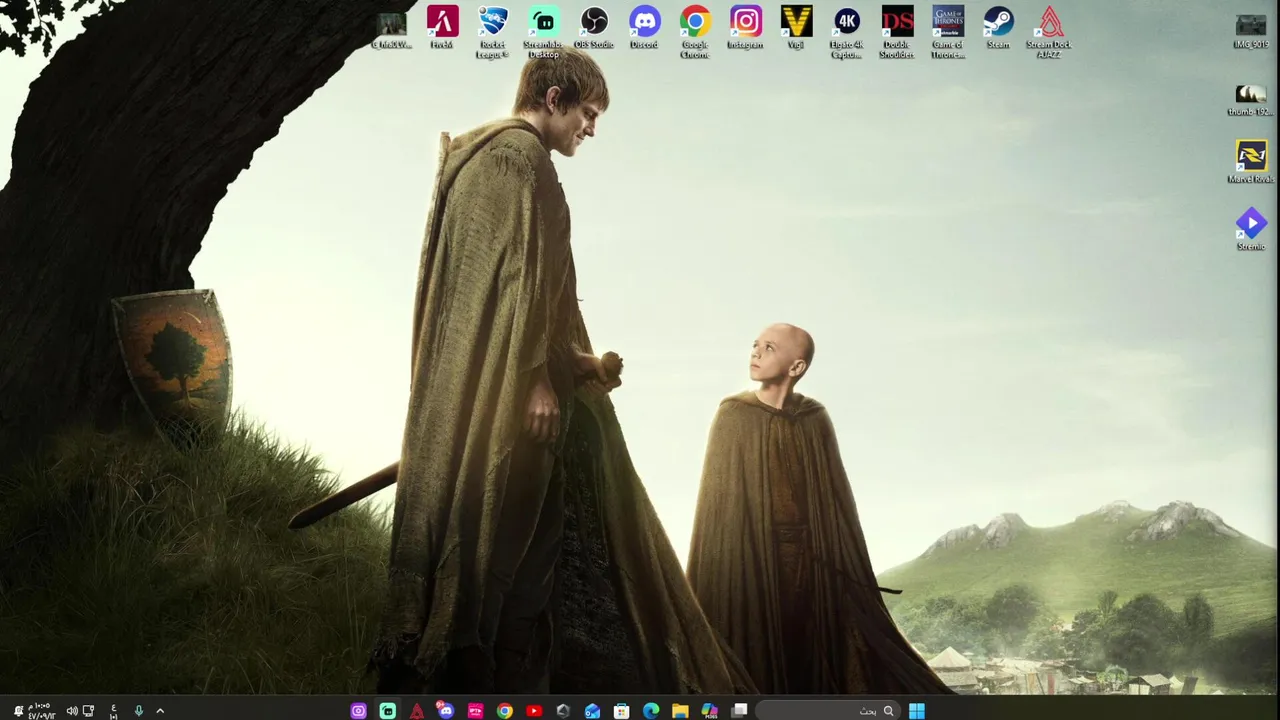
Task: Open the IPTV app on taskbar
Action: pos(475,711)
